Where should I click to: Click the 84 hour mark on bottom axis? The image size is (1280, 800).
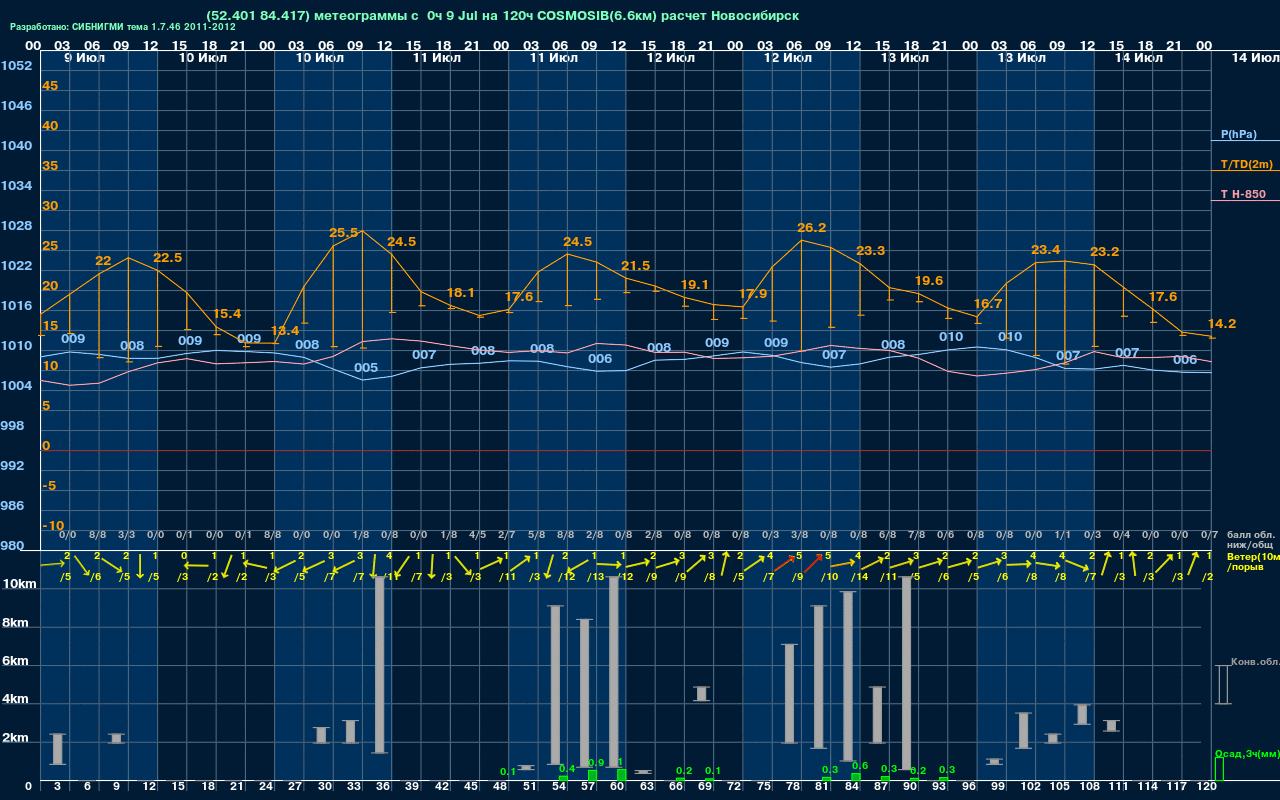[852, 787]
